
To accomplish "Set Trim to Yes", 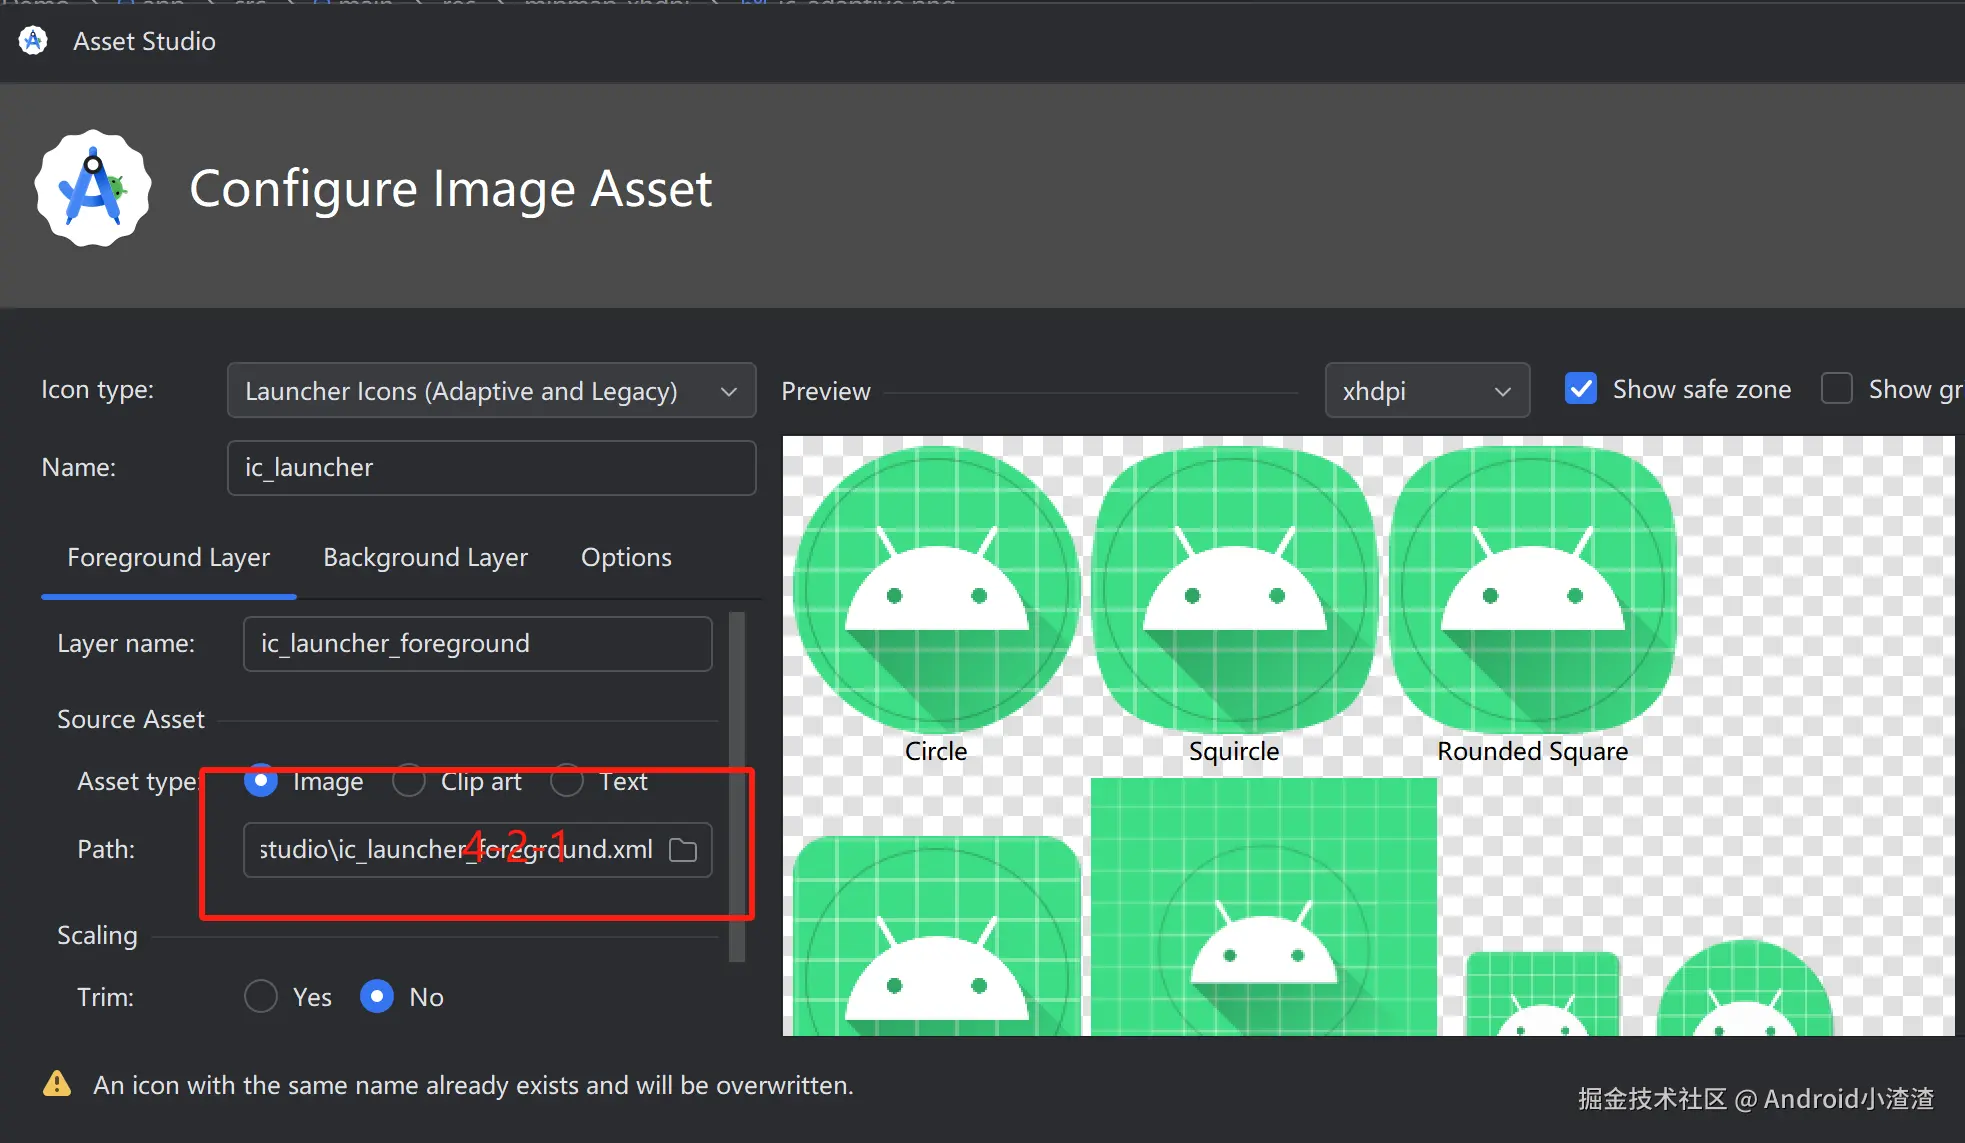I will click(x=261, y=996).
